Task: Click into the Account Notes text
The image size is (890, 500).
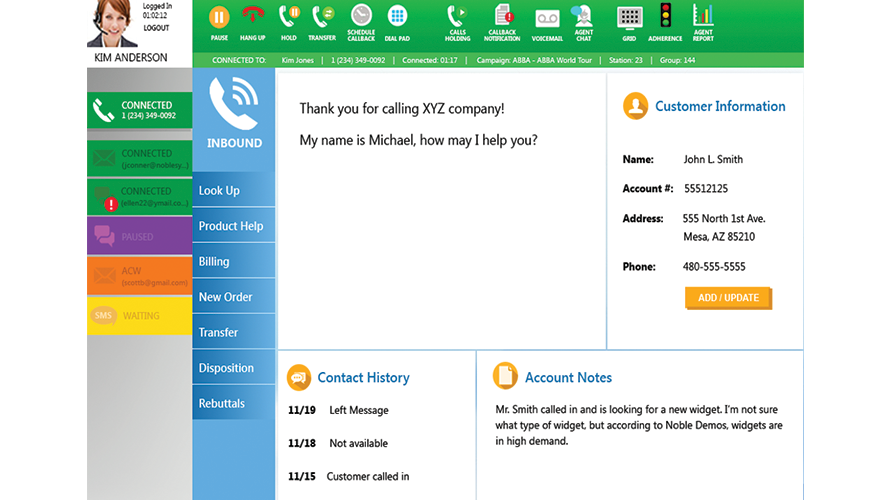Action: [x=639, y=425]
